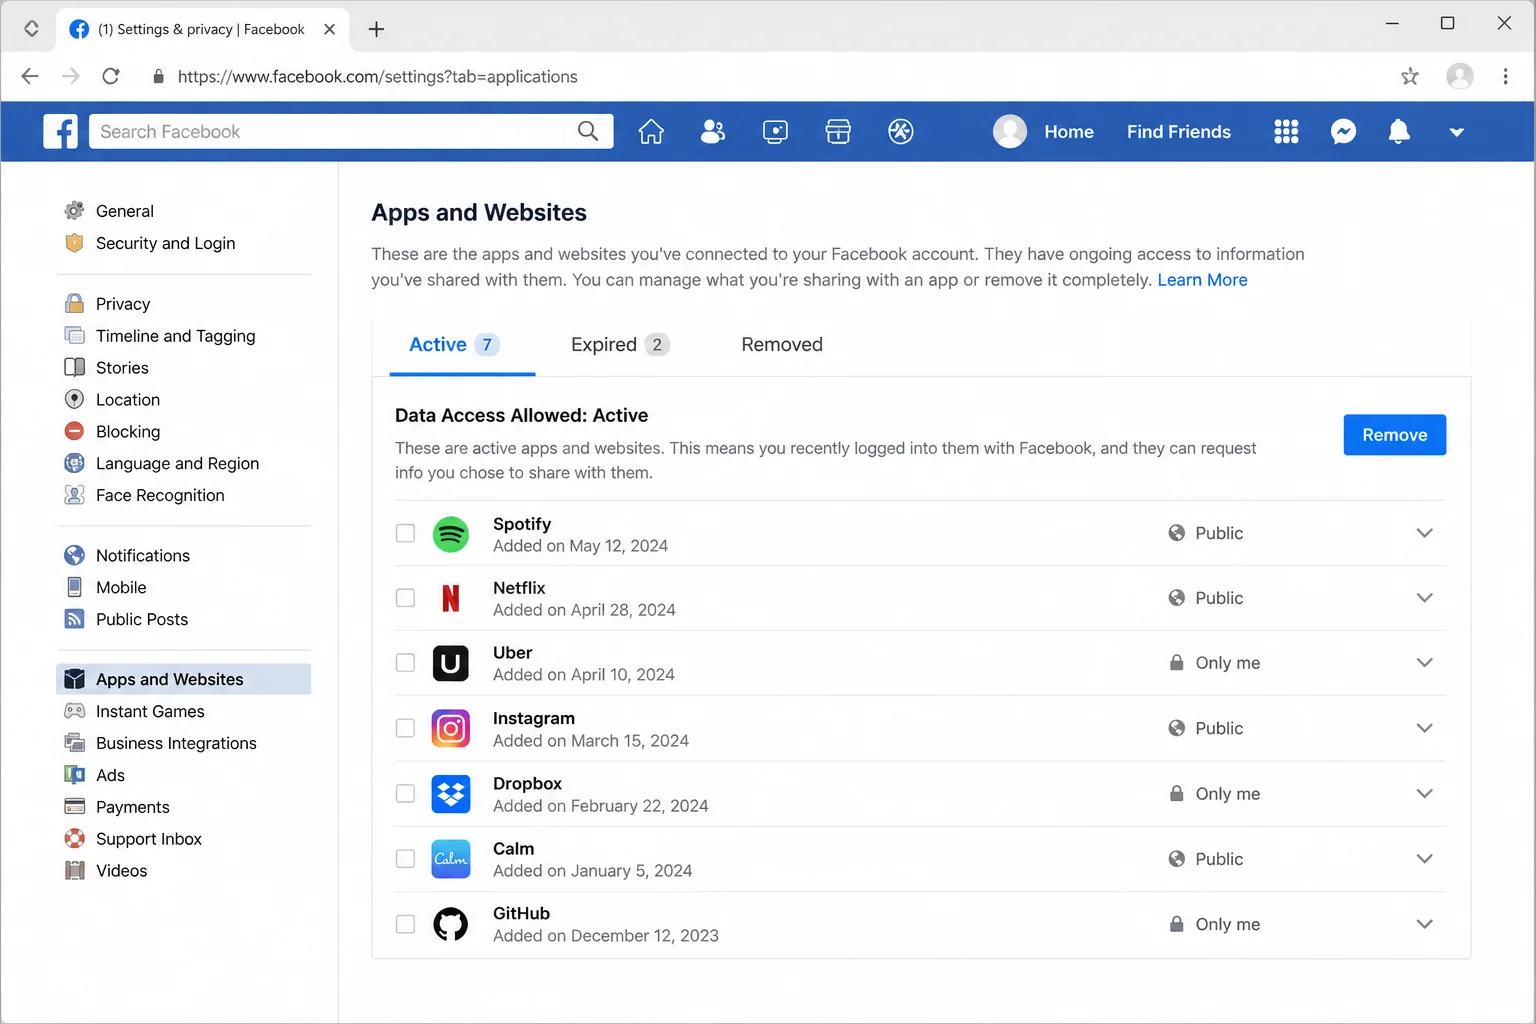Image resolution: width=1536 pixels, height=1024 pixels.
Task: Click the Instagram app icon
Action: point(450,728)
